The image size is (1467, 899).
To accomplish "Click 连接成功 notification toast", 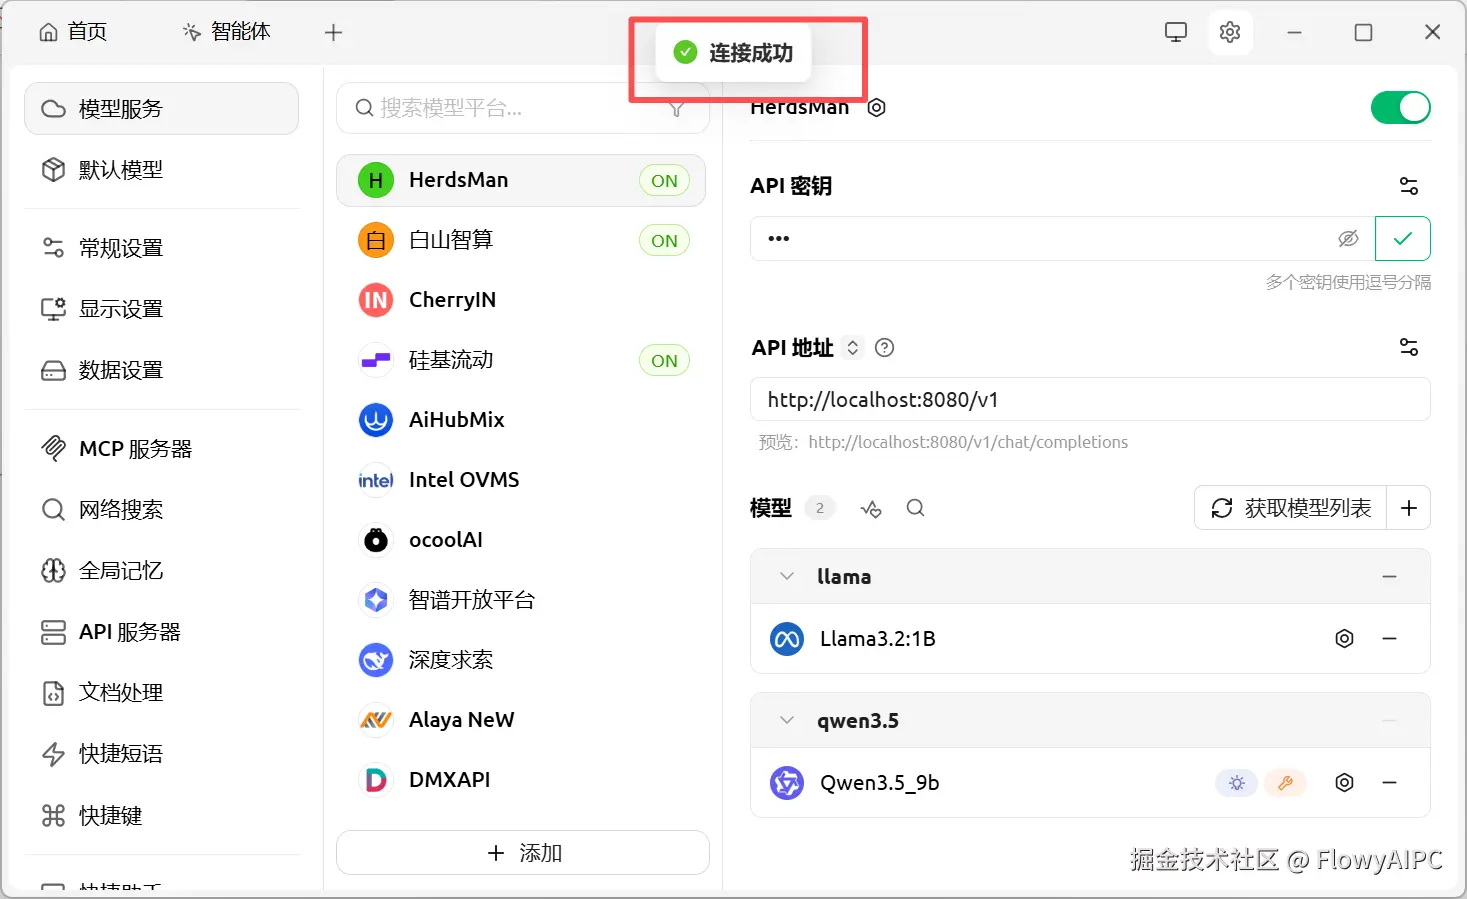I will point(733,53).
